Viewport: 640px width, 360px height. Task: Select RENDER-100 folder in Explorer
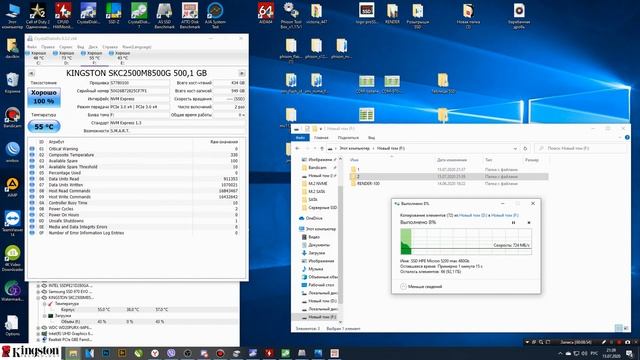point(368,184)
